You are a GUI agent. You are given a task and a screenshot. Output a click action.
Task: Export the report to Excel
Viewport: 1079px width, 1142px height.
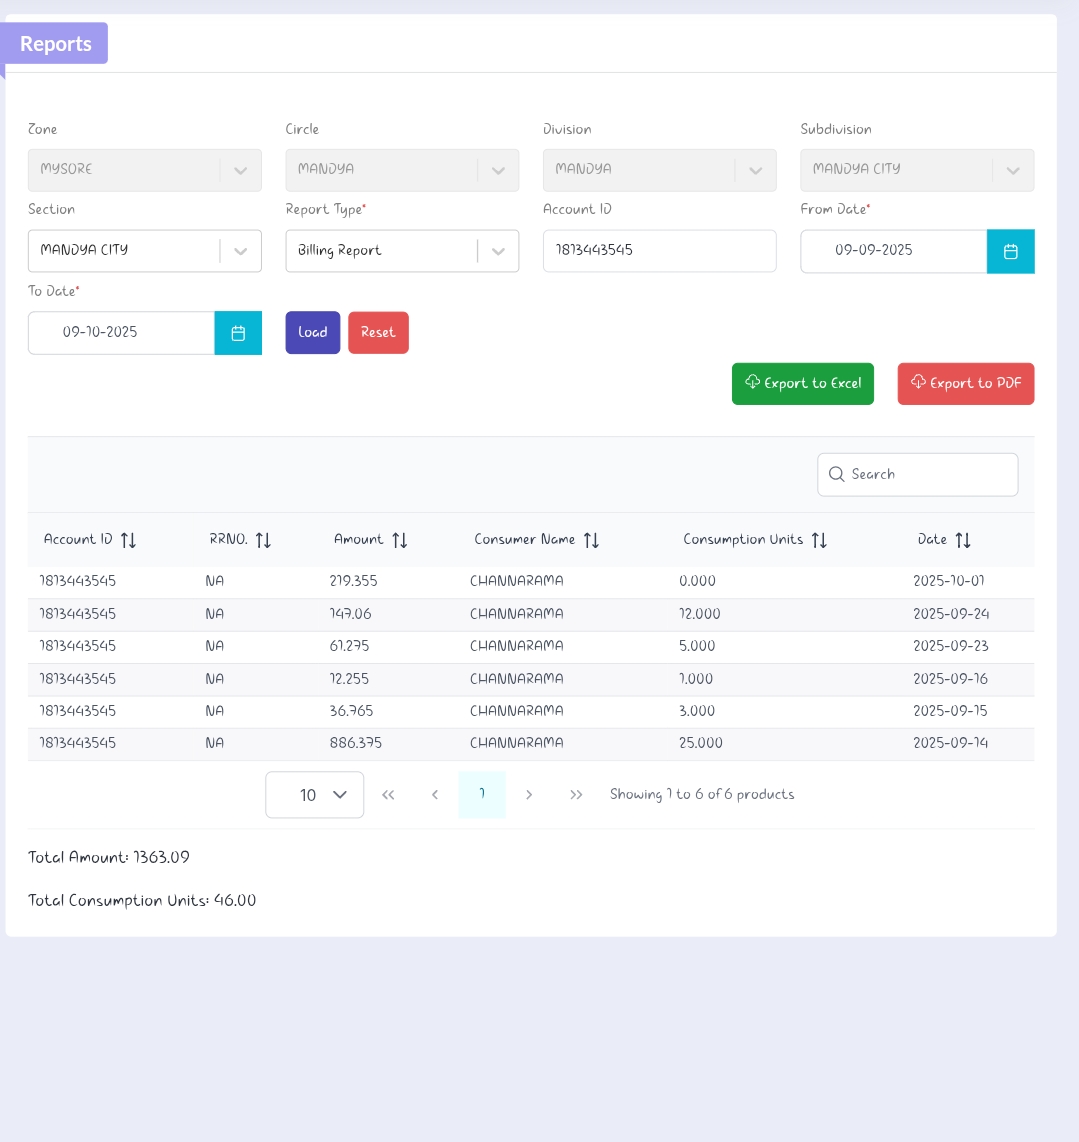pos(802,384)
